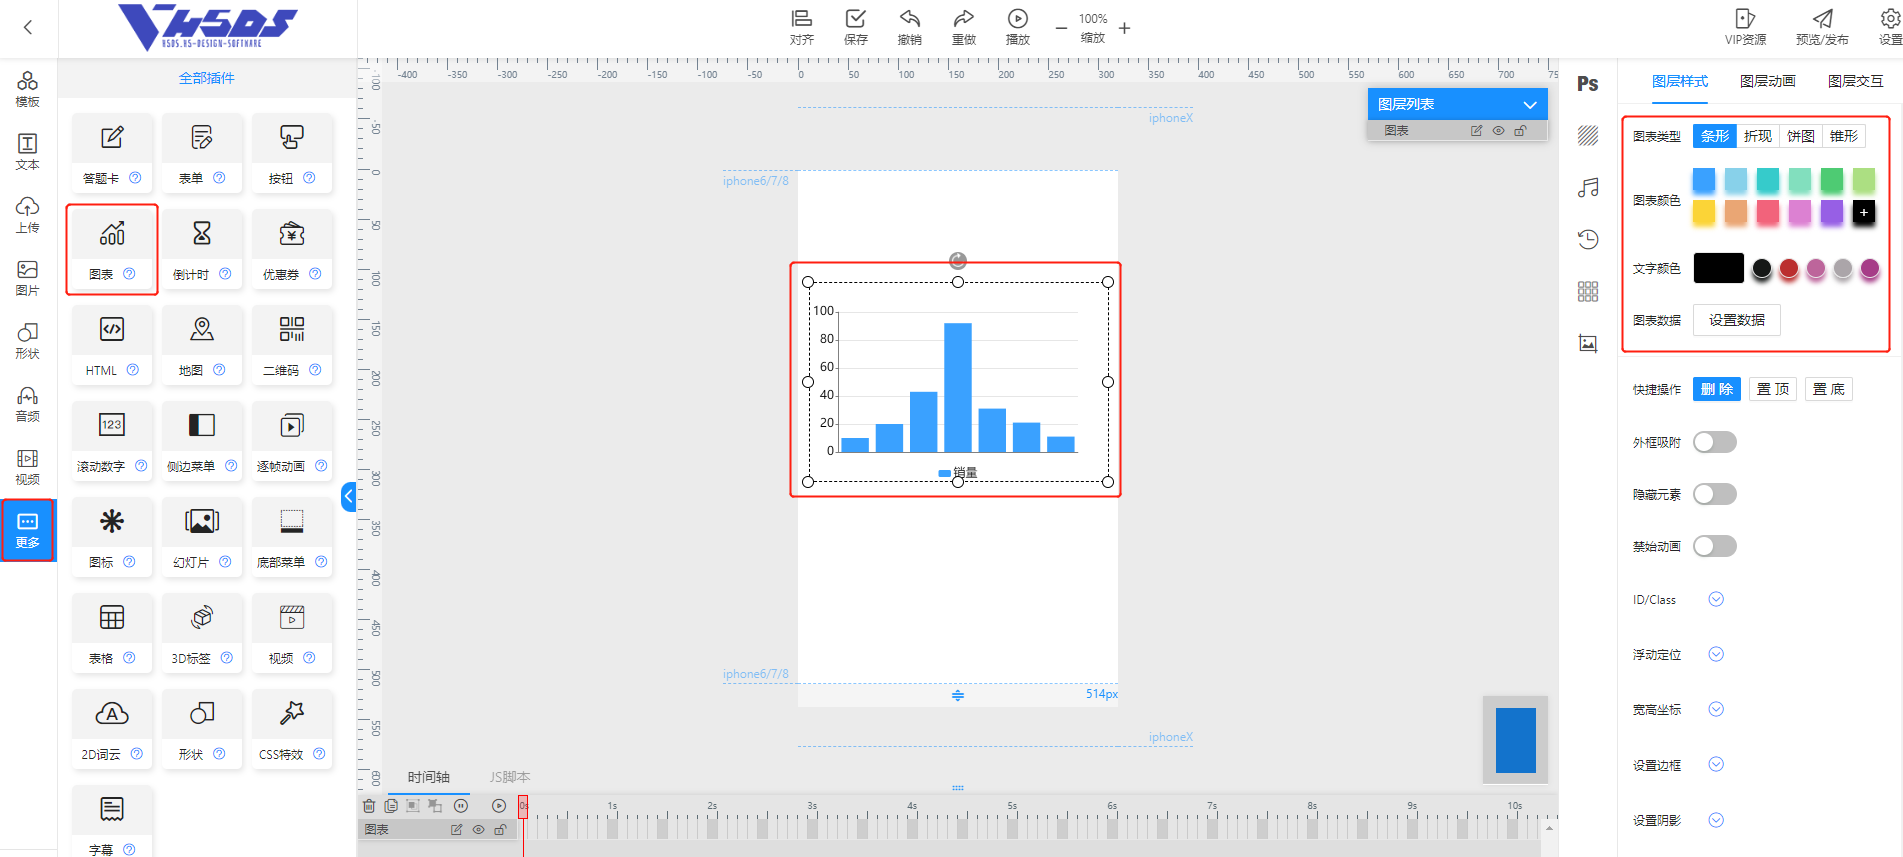1903x857 pixels.
Task: Add the 地图 map plugin
Action: (x=202, y=345)
